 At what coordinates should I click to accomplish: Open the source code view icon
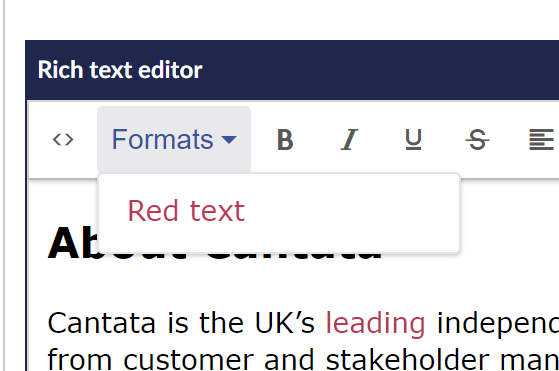63,139
